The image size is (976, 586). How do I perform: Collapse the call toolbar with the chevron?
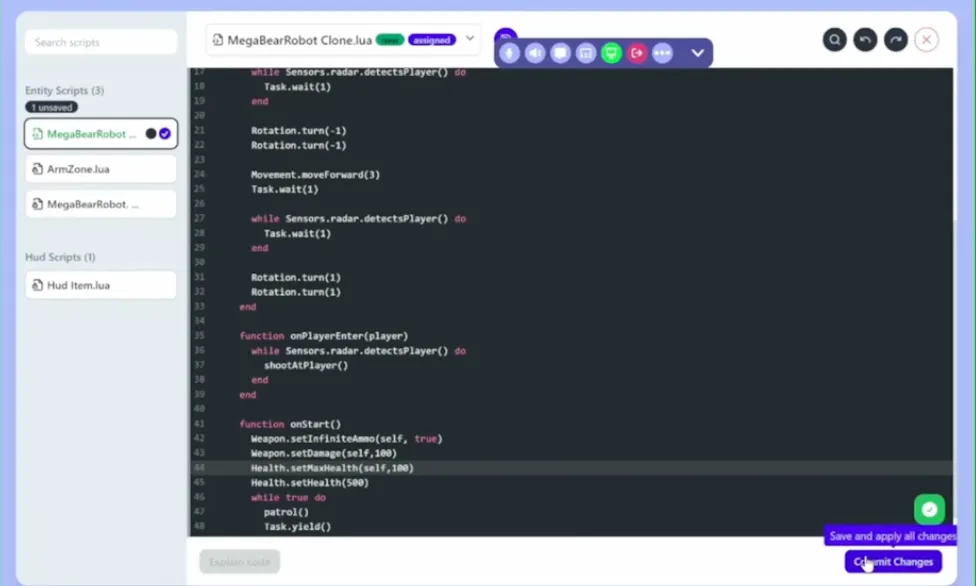698,54
